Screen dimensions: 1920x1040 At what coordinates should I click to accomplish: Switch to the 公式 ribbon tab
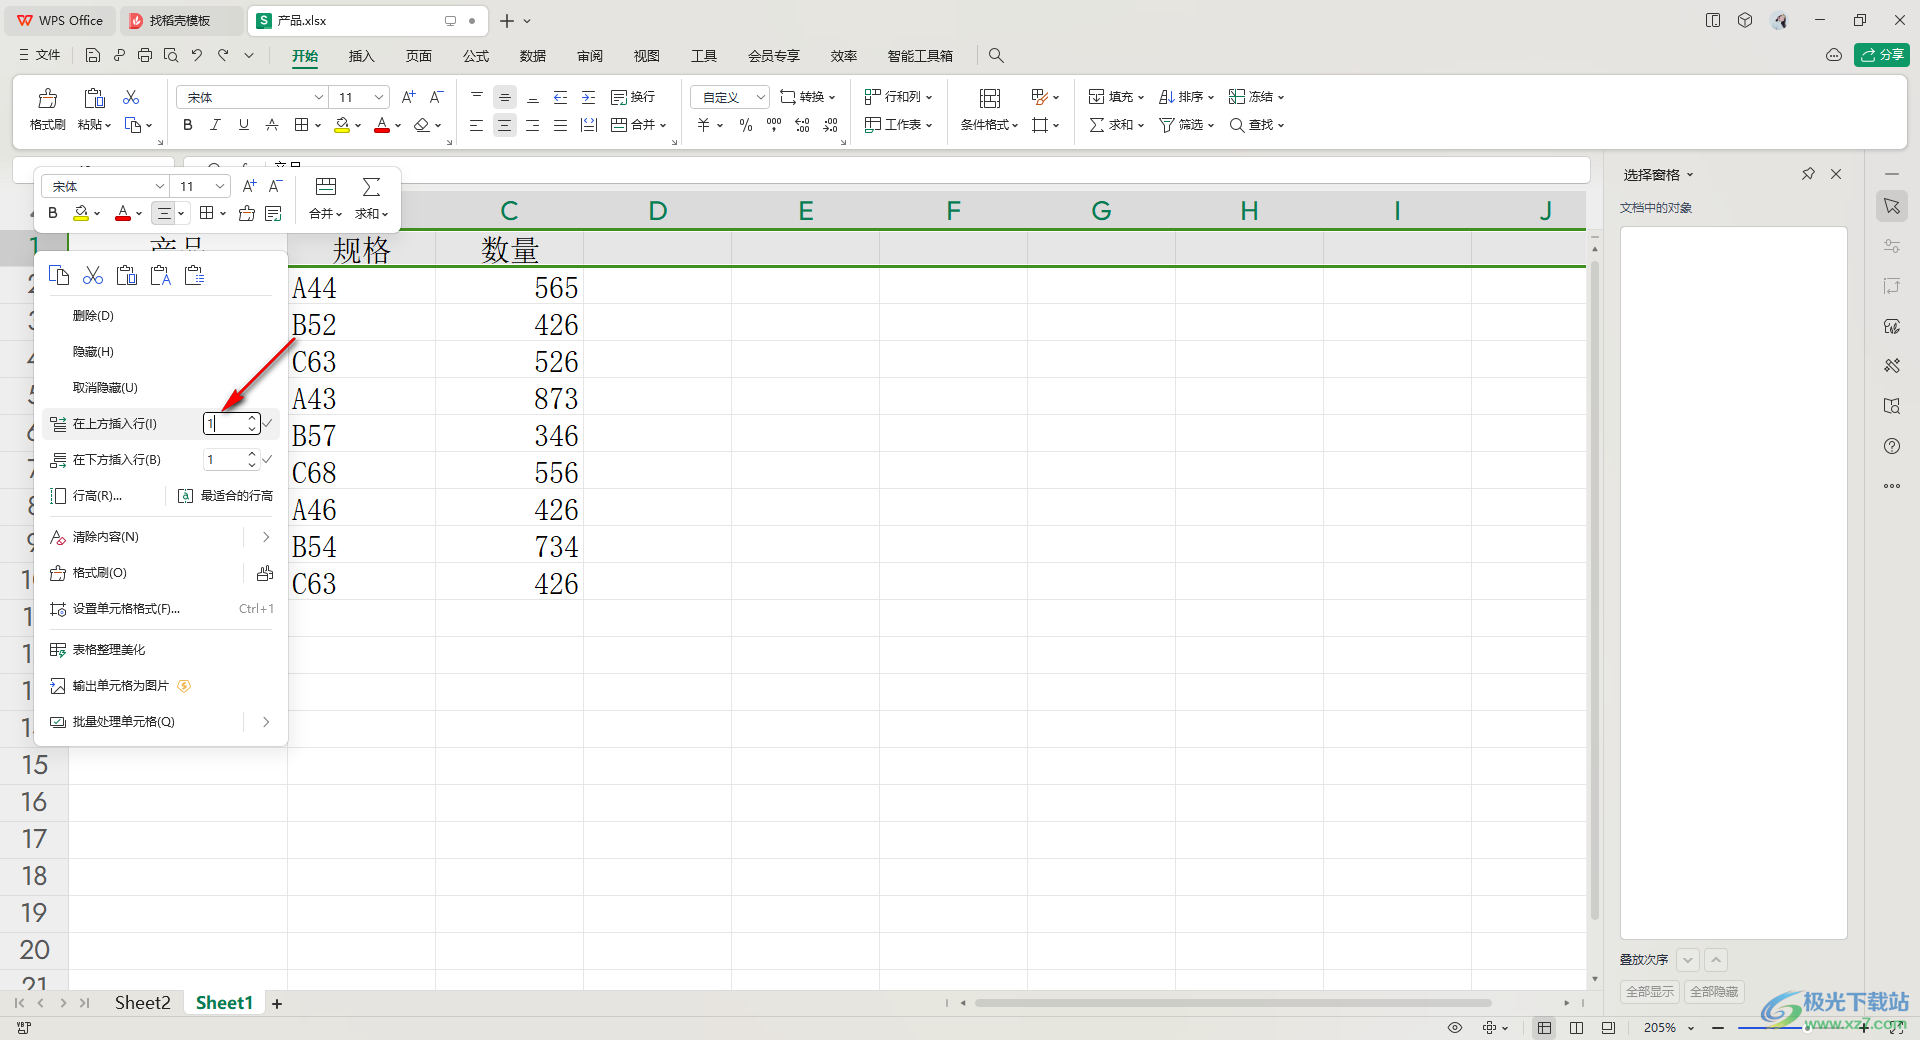click(x=476, y=56)
